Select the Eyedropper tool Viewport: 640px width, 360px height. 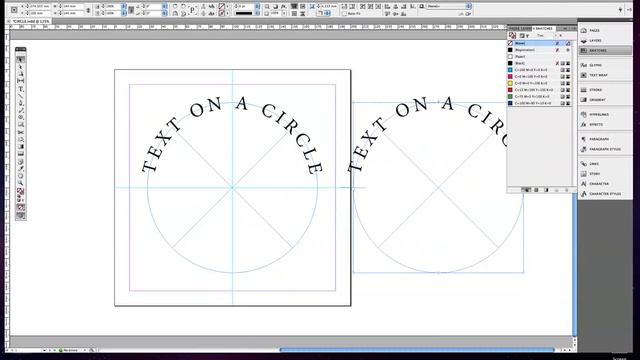[20, 169]
